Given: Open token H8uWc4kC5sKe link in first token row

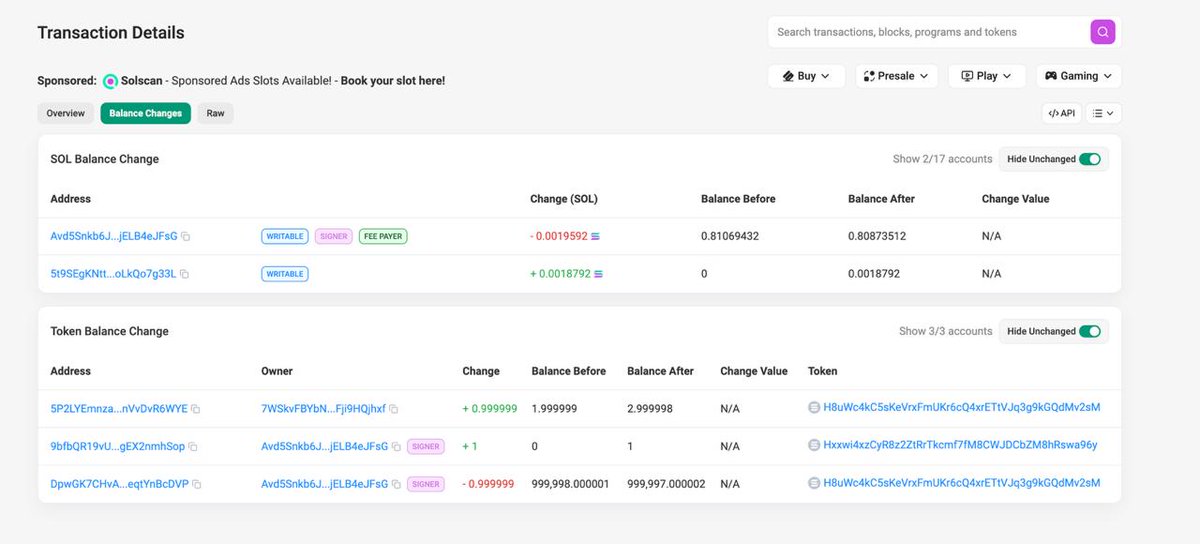Looking at the screenshot, I should 962,408.
